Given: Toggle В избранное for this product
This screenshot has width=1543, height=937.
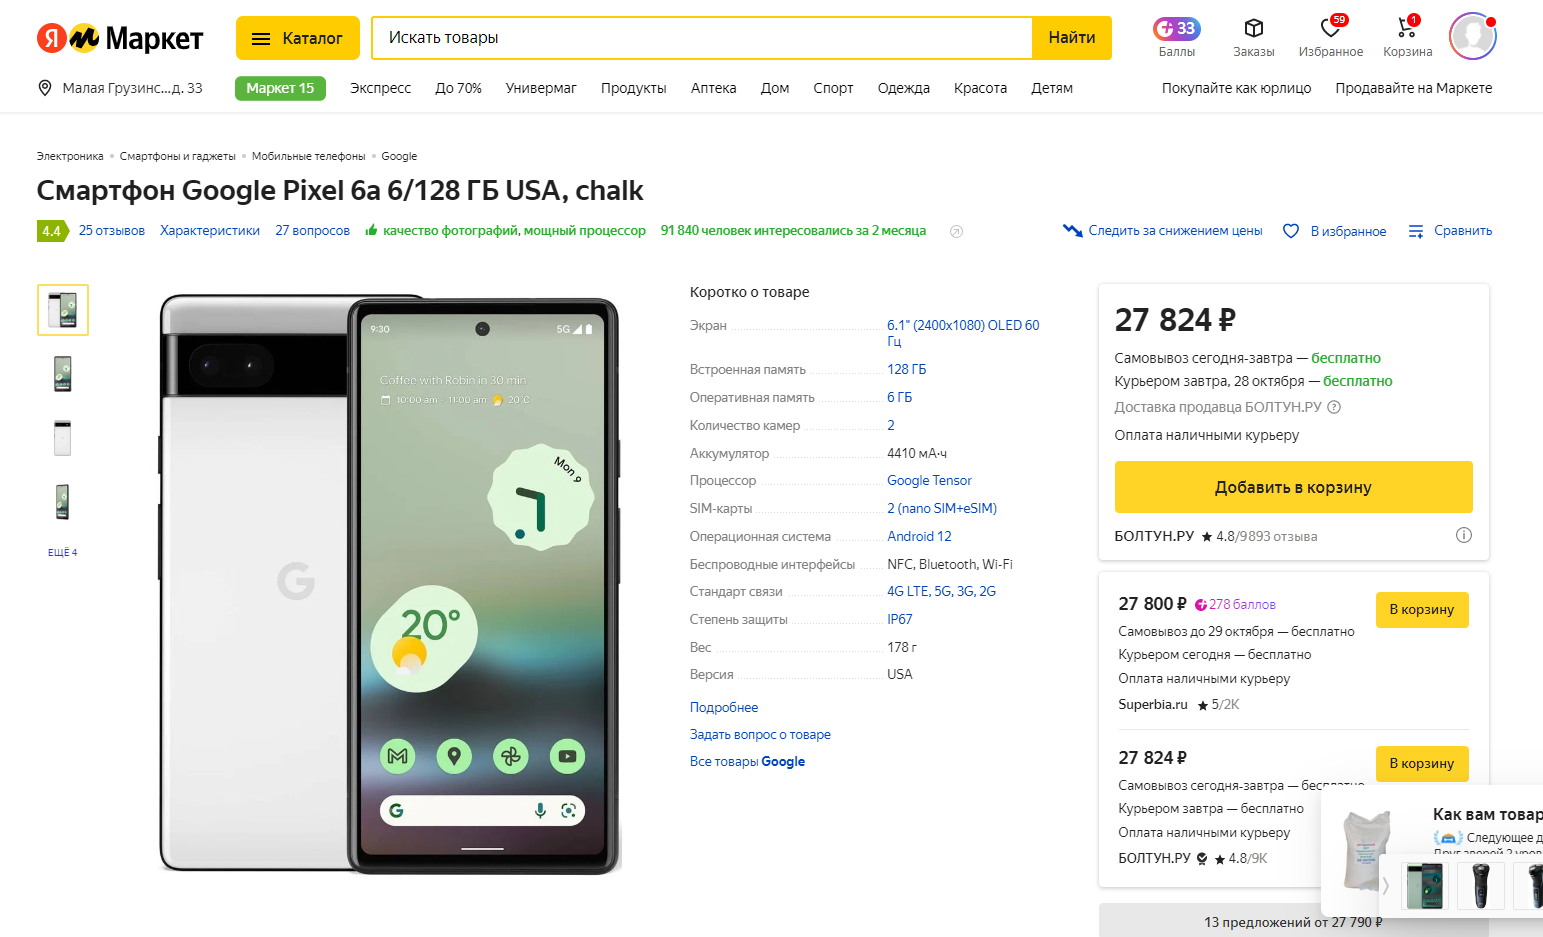Looking at the screenshot, I should pos(1335,231).
